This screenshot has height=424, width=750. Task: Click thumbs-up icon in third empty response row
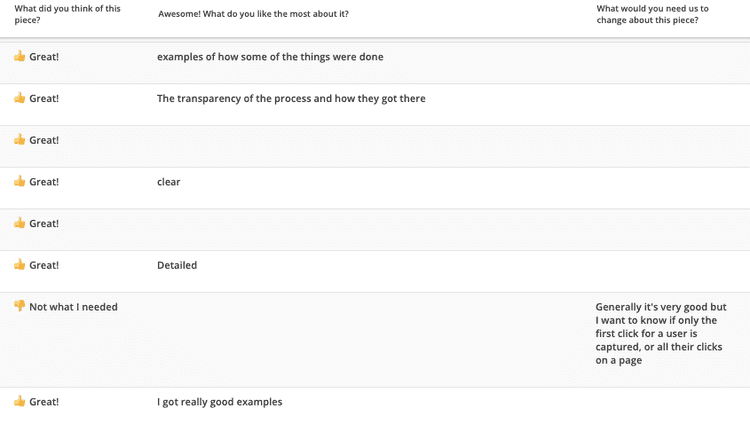coord(20,140)
